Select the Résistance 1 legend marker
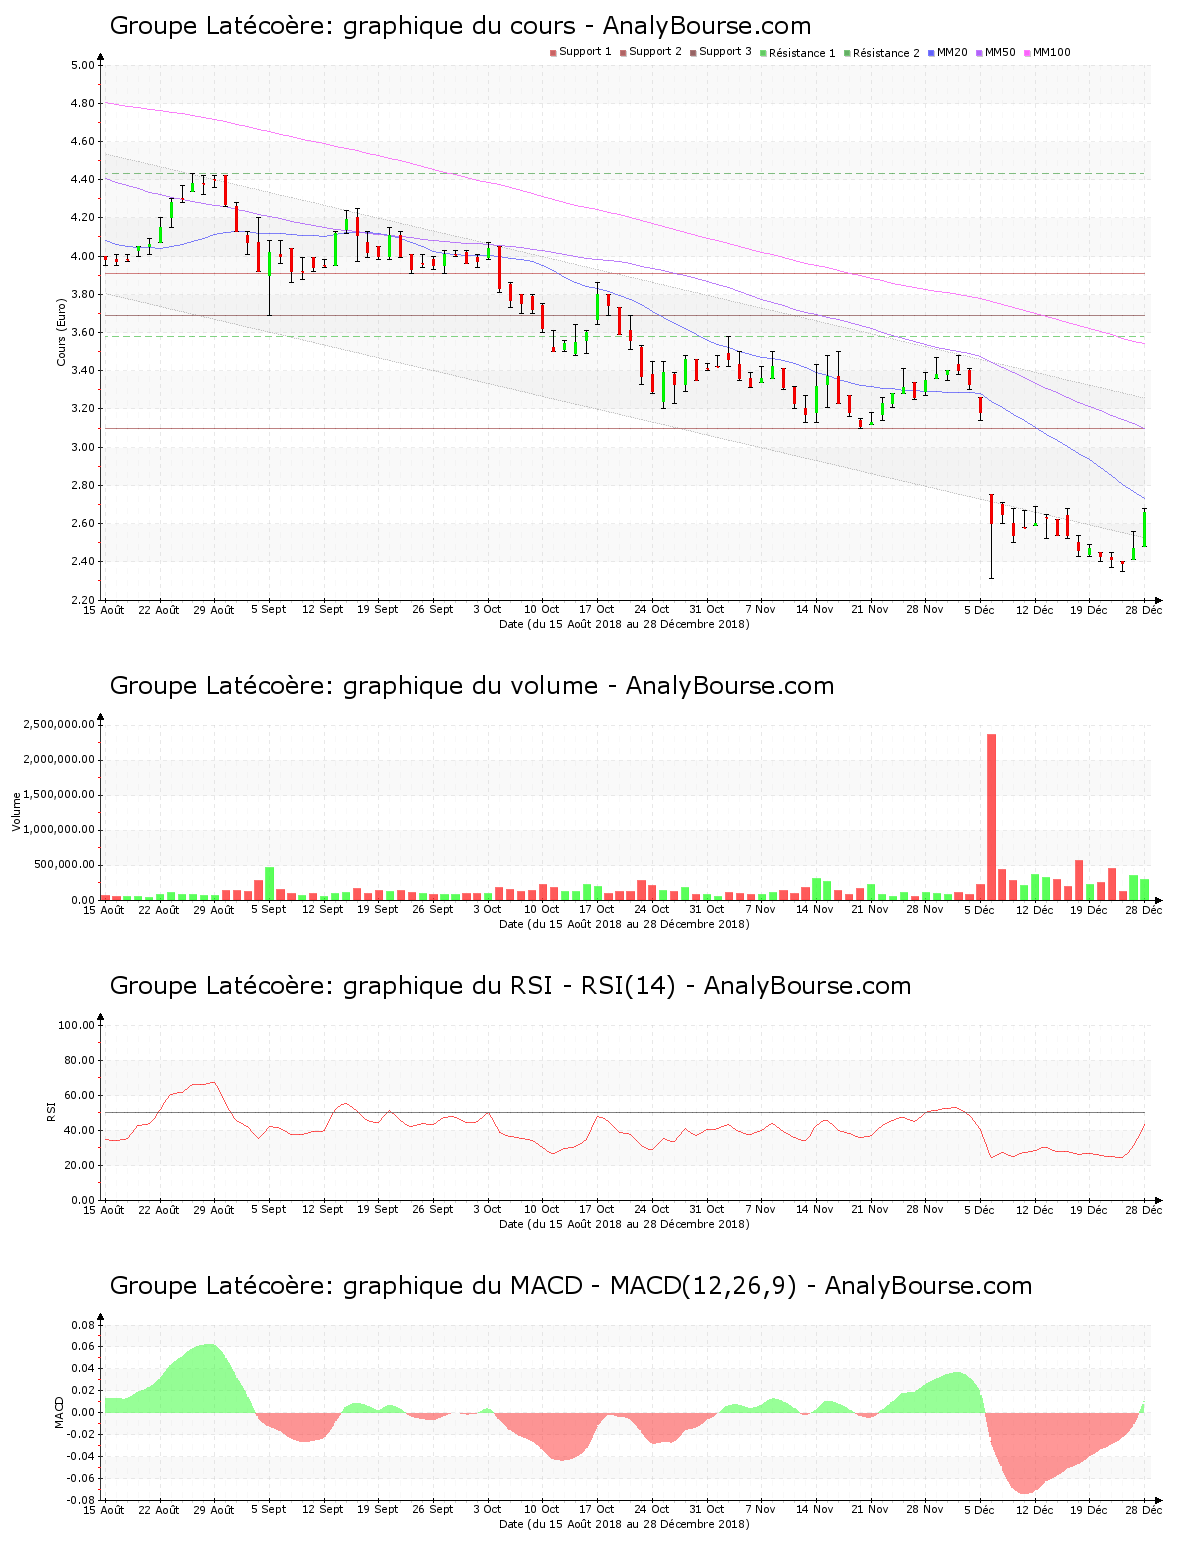Screen dimensions: 1200x1550 click(763, 53)
